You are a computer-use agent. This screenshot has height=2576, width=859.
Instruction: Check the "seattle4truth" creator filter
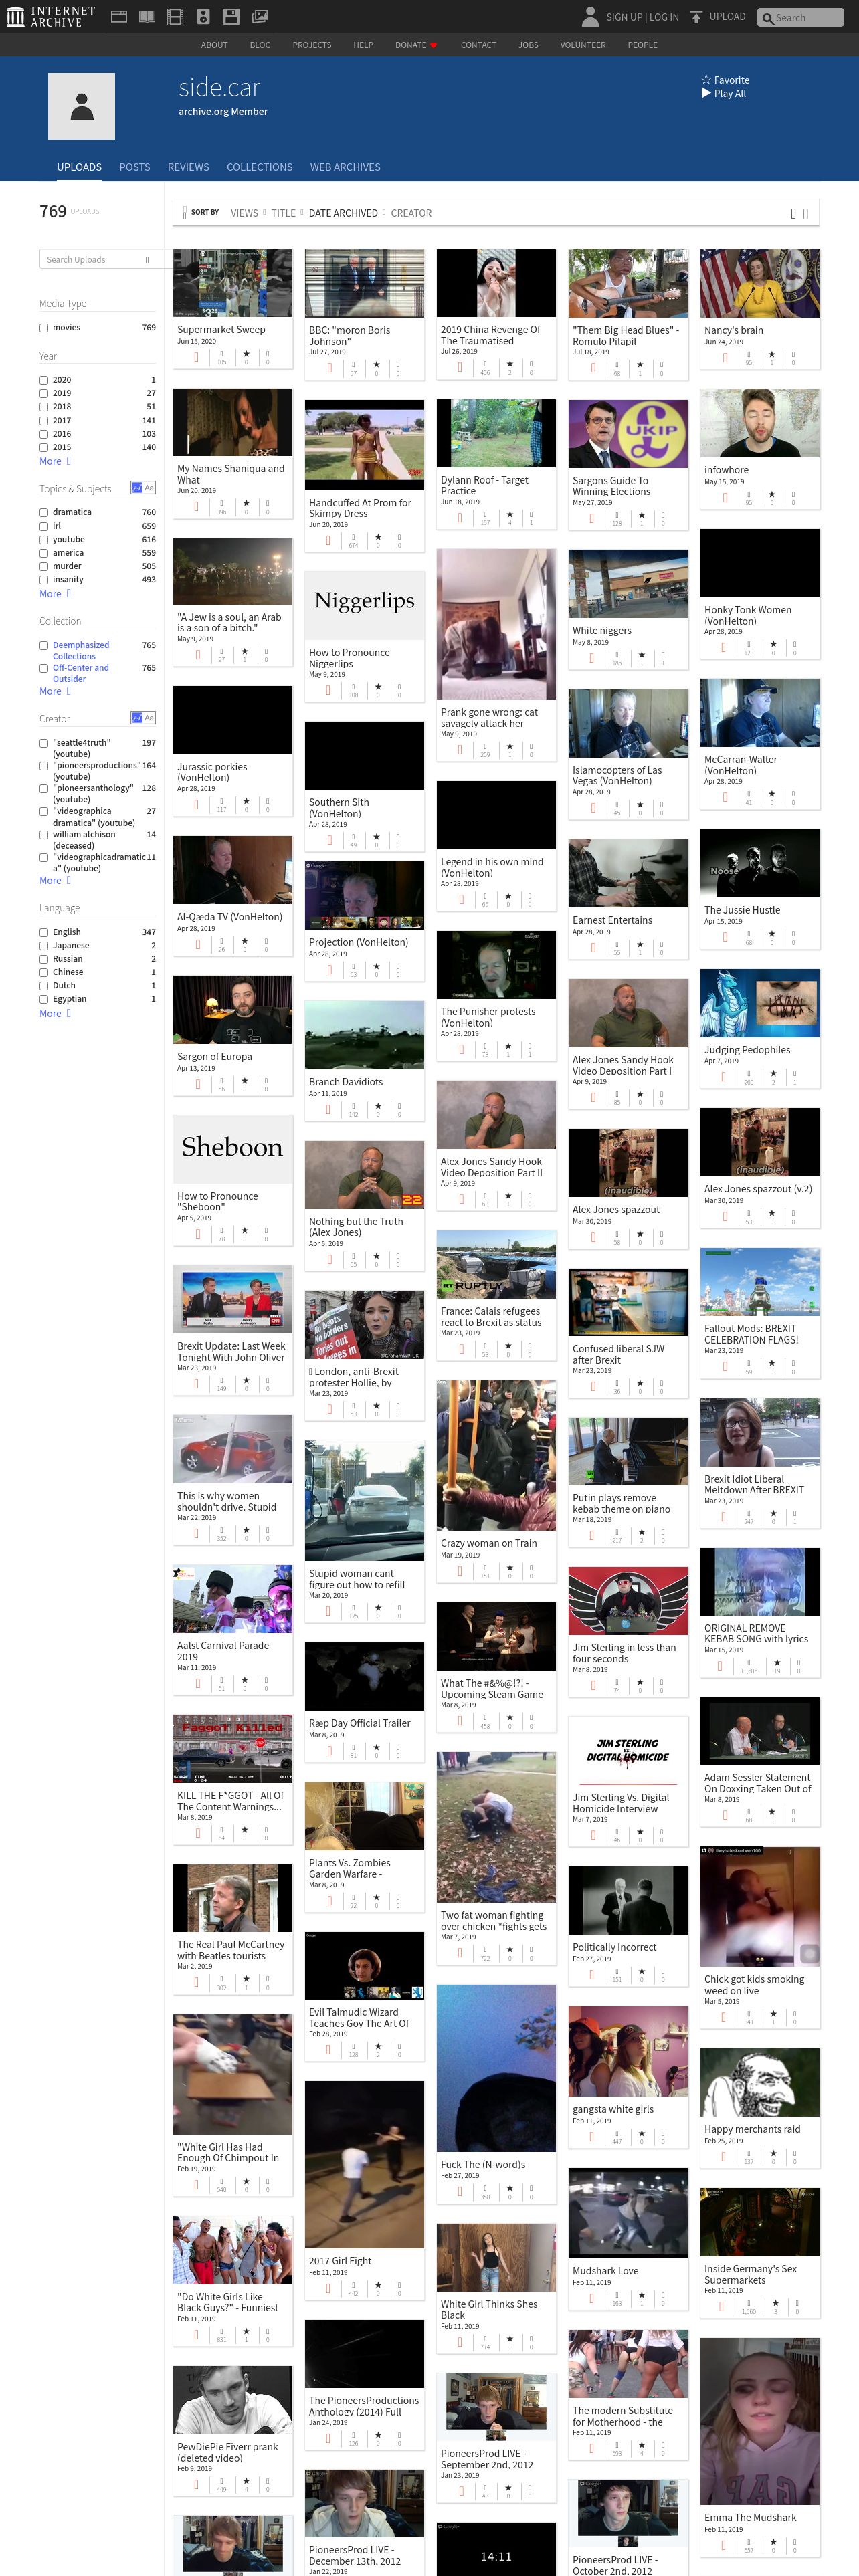(x=44, y=743)
